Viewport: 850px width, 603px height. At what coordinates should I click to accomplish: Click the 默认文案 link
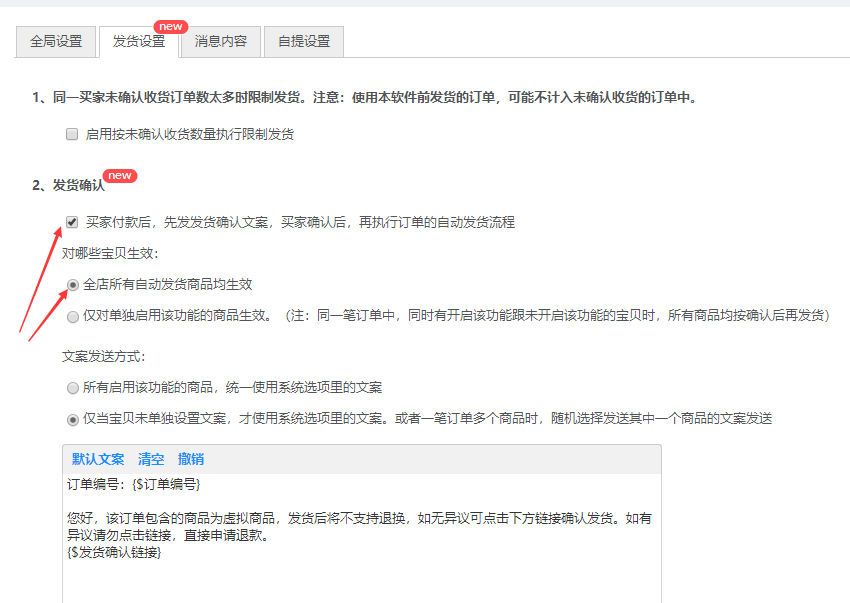[x=98, y=459]
